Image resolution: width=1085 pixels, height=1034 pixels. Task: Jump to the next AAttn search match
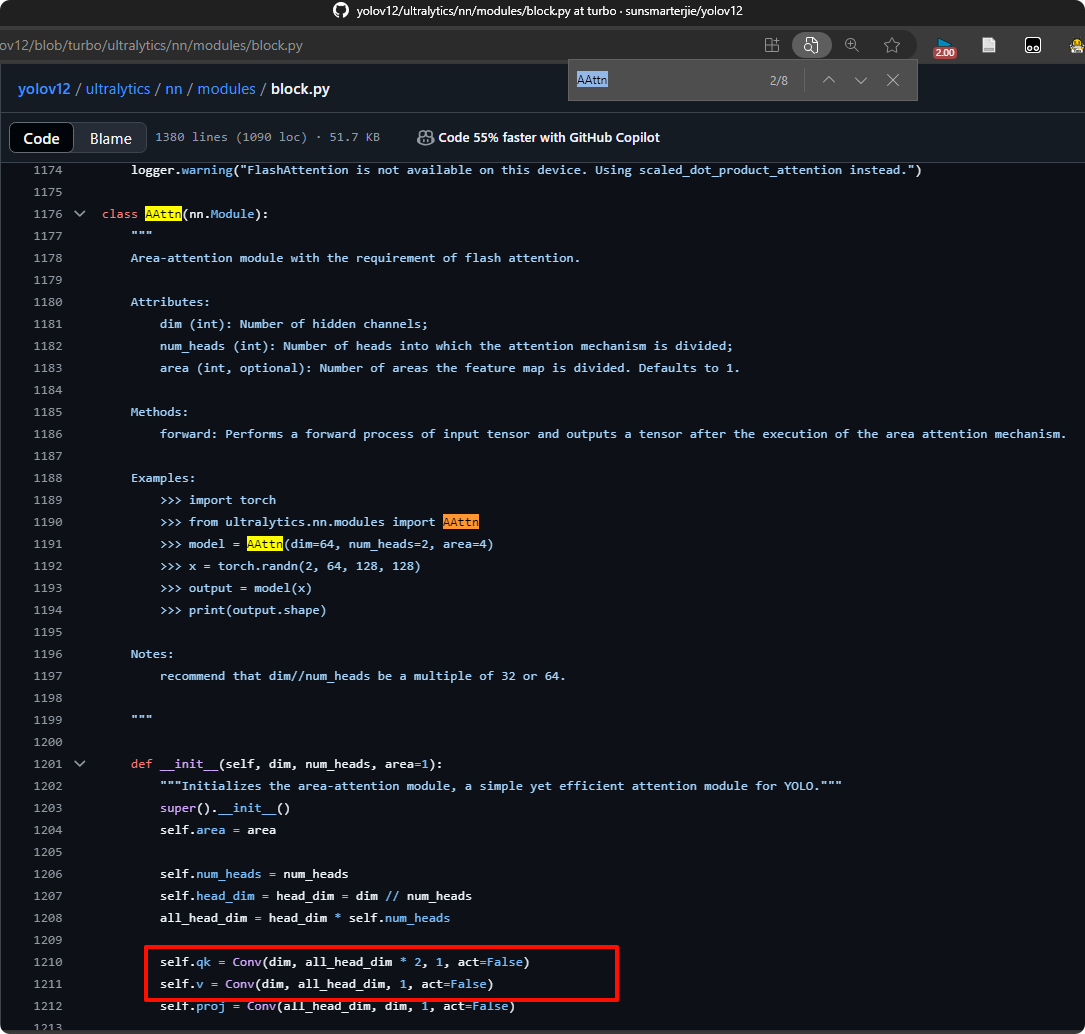coord(861,80)
